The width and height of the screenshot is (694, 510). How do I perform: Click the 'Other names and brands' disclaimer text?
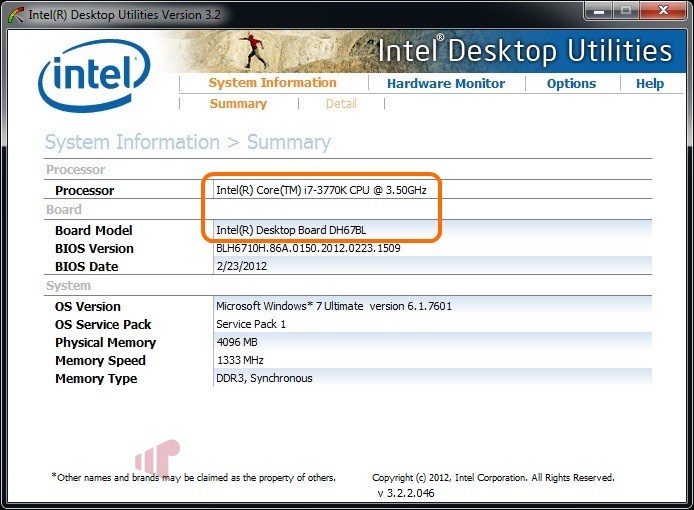pos(193,477)
